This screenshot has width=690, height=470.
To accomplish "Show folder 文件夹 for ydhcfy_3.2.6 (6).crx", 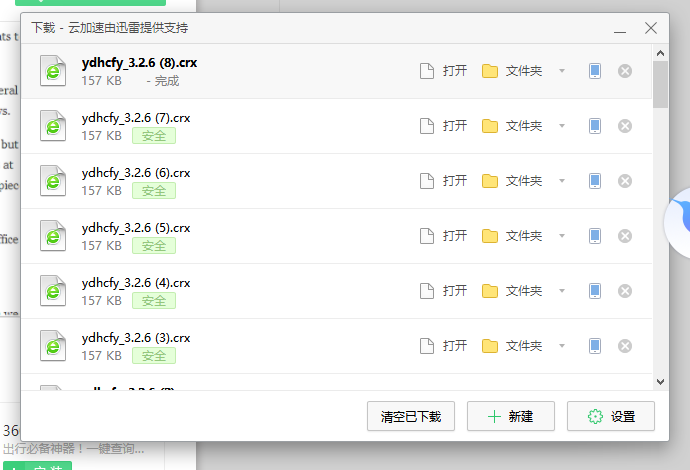I will coord(512,181).
